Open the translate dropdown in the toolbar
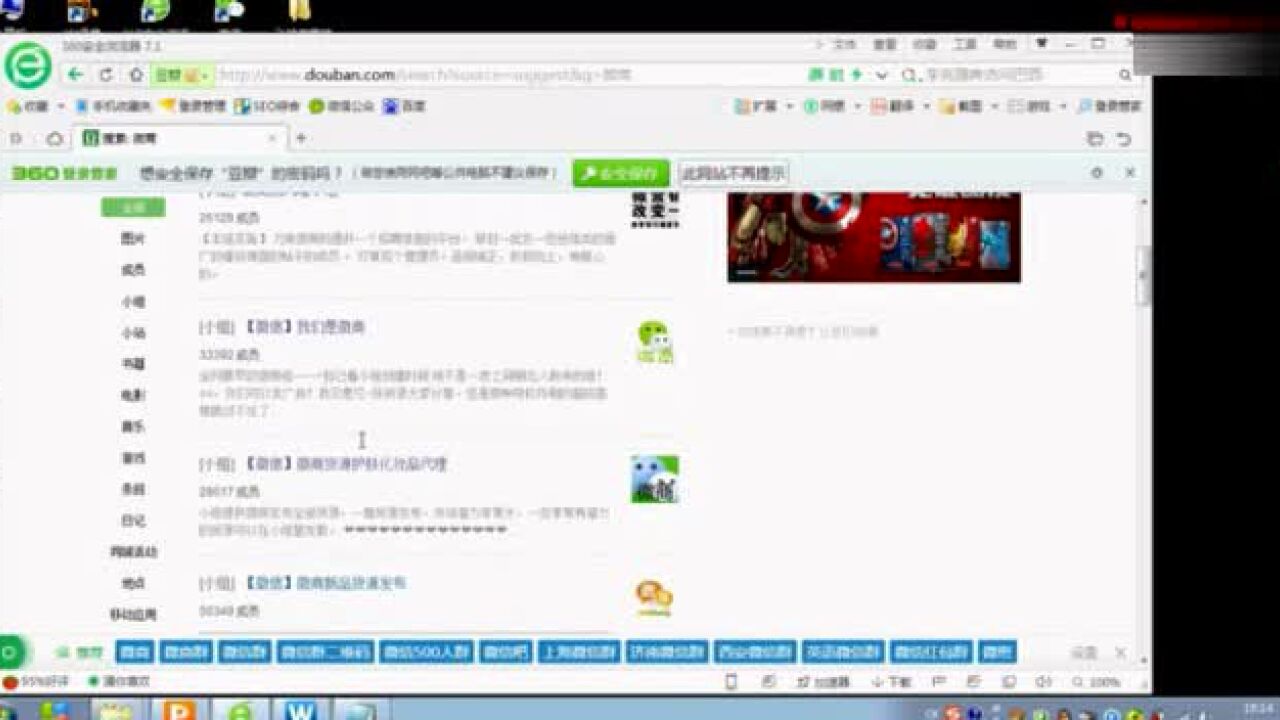The width and height of the screenshot is (1280, 720). point(899,106)
